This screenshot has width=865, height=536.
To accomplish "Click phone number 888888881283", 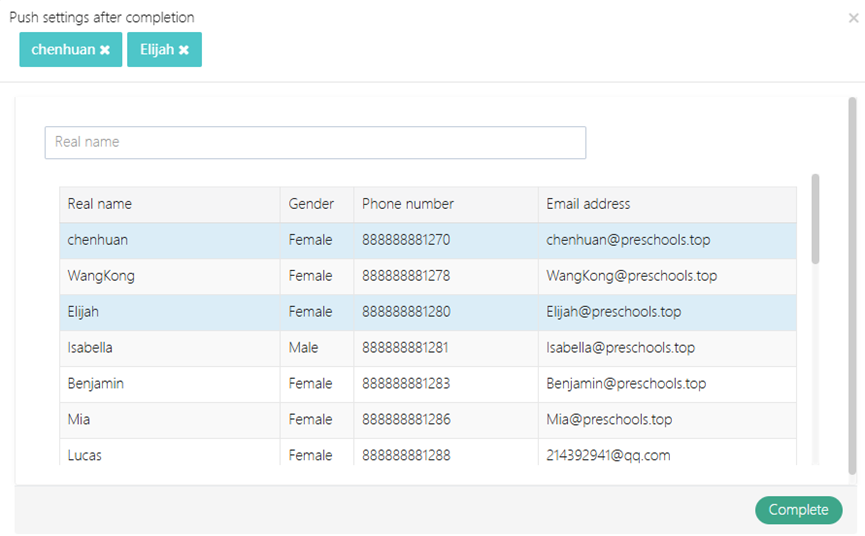I will [406, 383].
